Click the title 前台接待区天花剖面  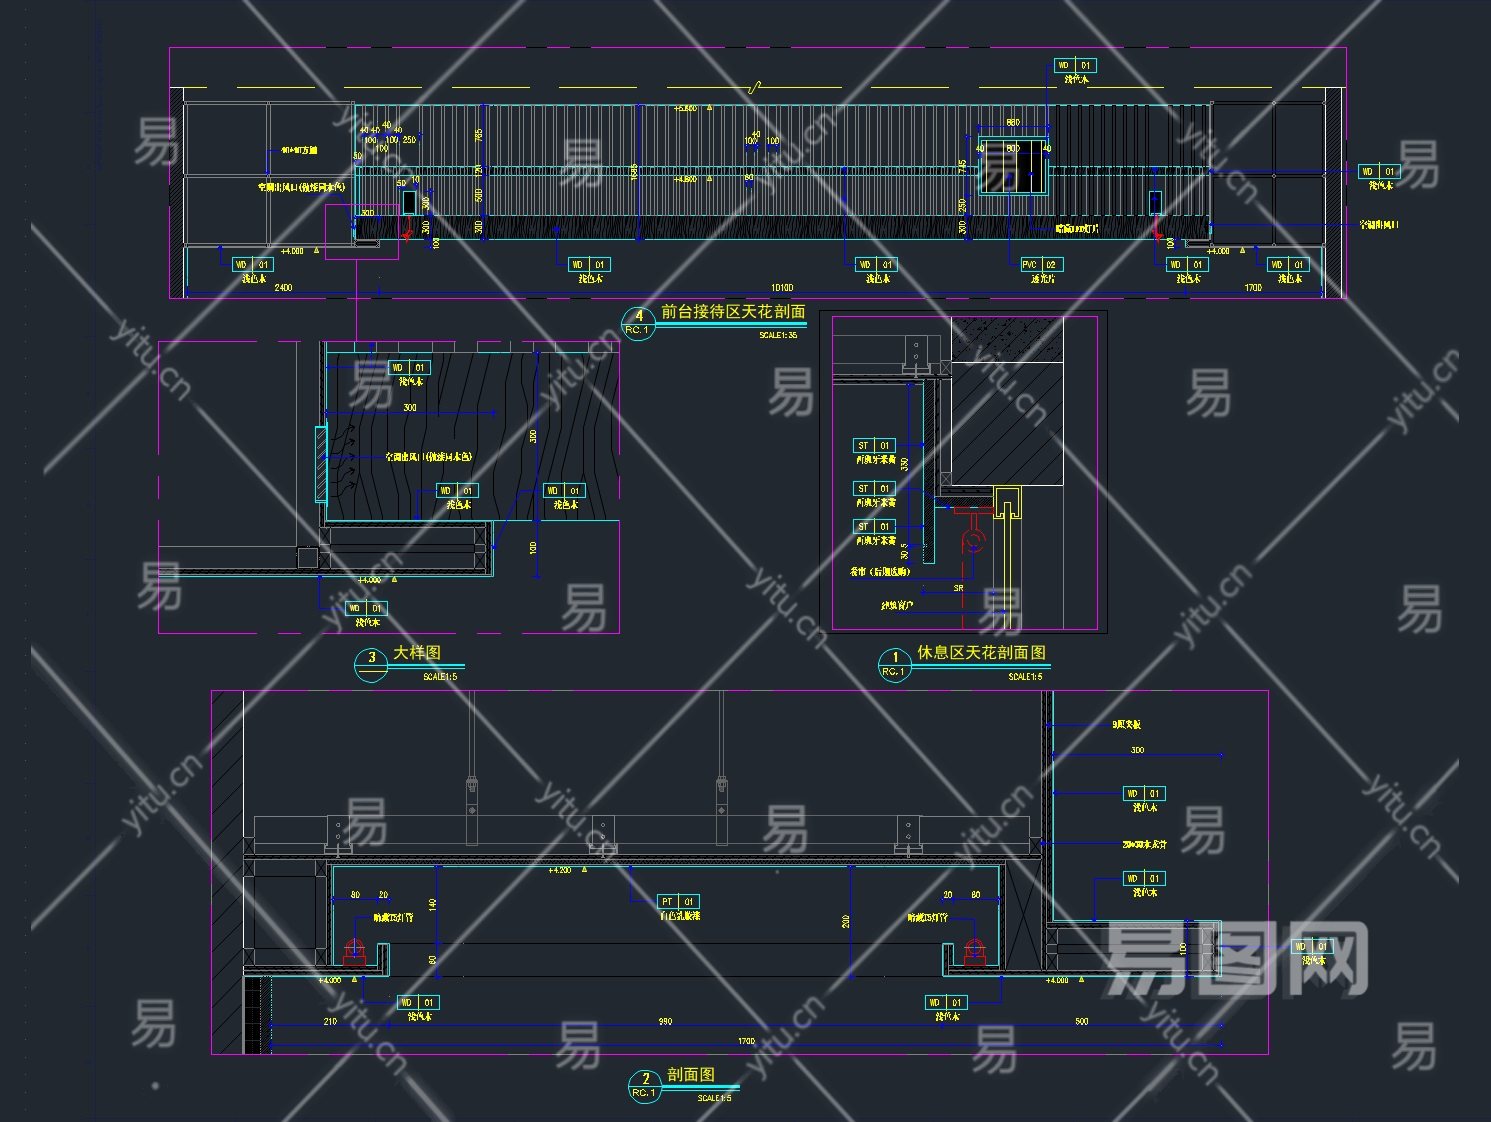732,312
